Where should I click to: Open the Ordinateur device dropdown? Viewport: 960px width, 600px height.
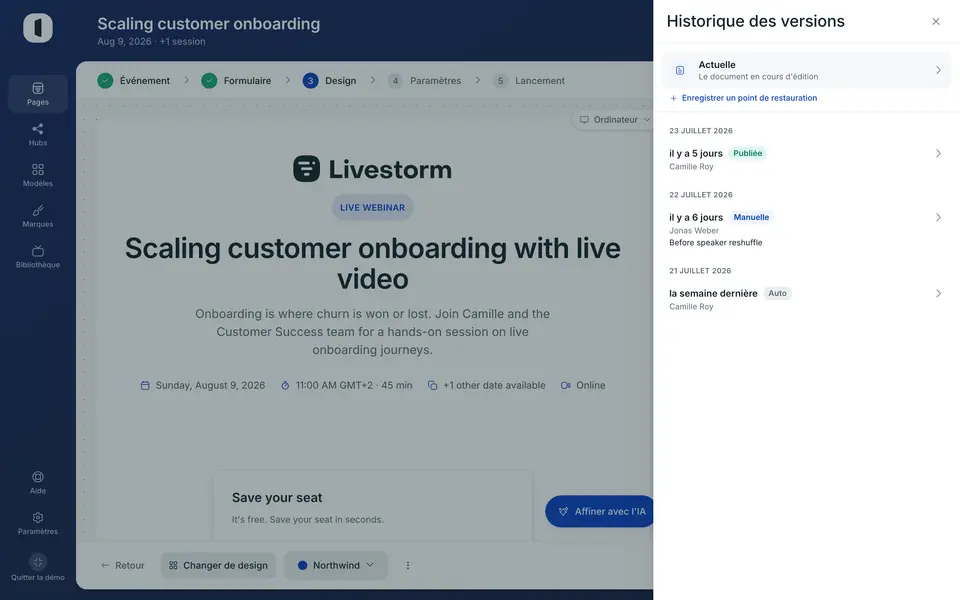(x=615, y=120)
